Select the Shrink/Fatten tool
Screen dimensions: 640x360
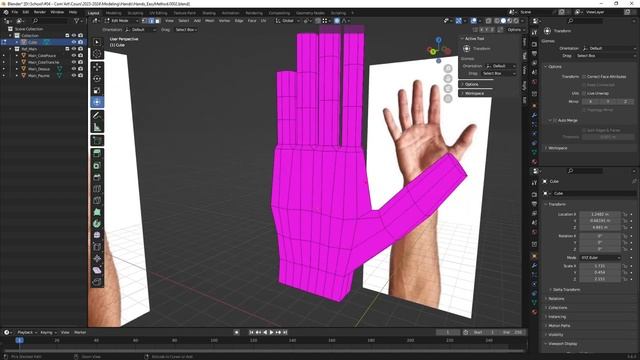coord(97,259)
